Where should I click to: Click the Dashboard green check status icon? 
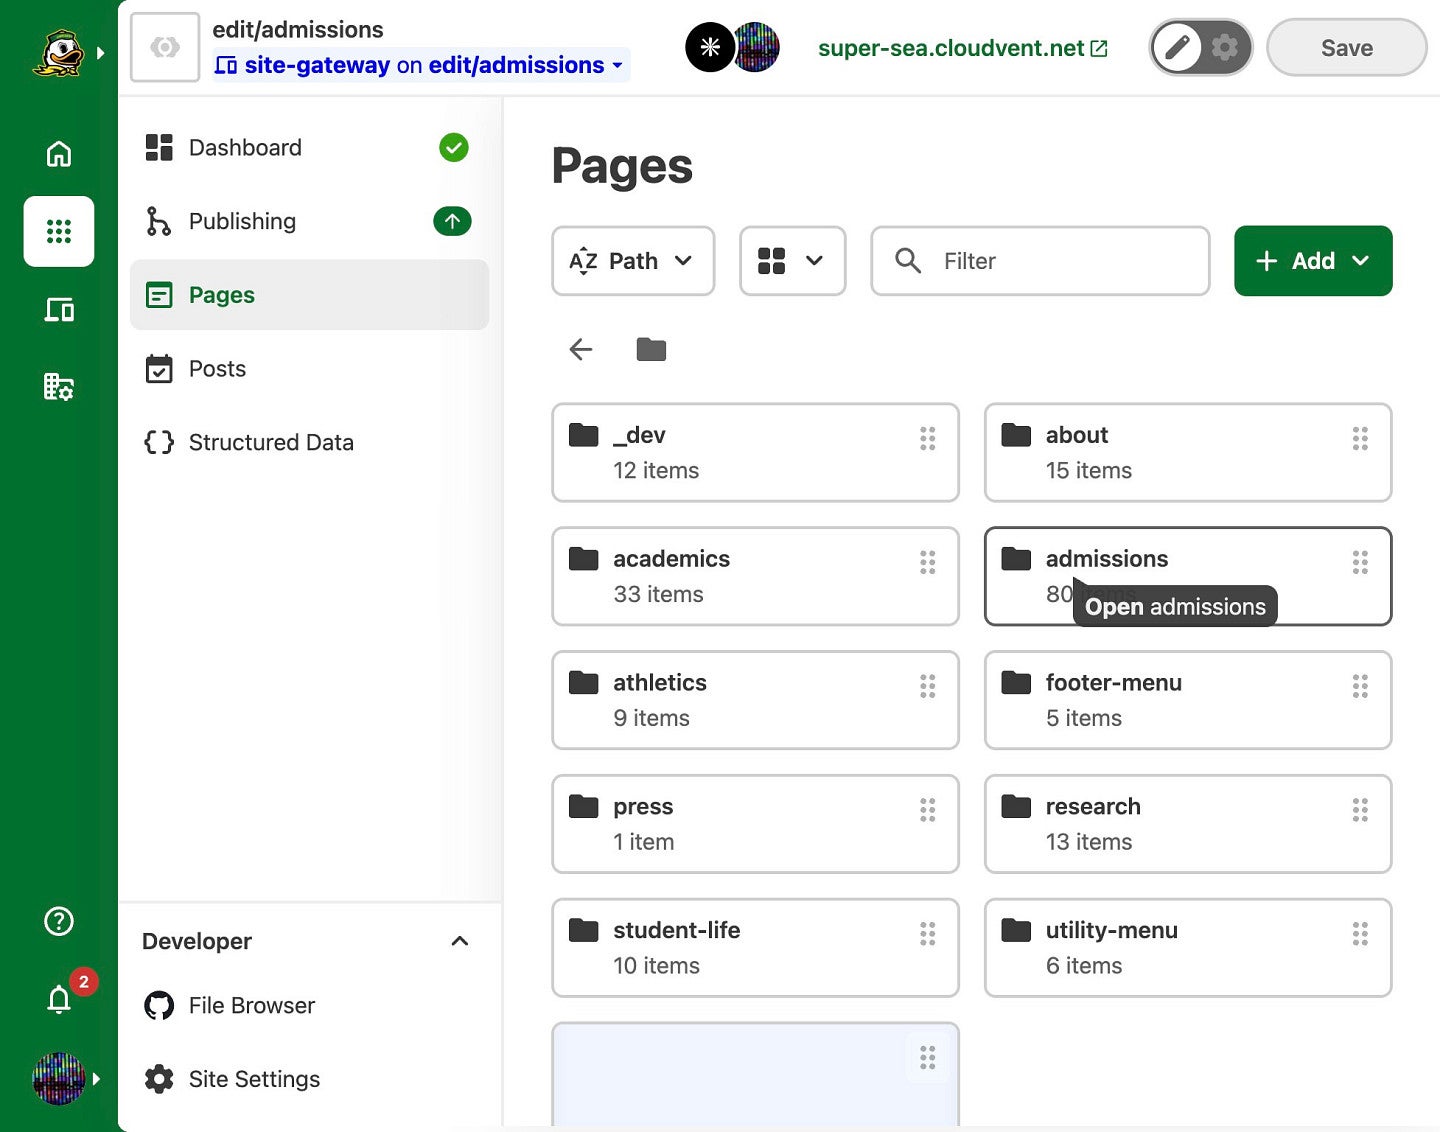[x=454, y=147]
